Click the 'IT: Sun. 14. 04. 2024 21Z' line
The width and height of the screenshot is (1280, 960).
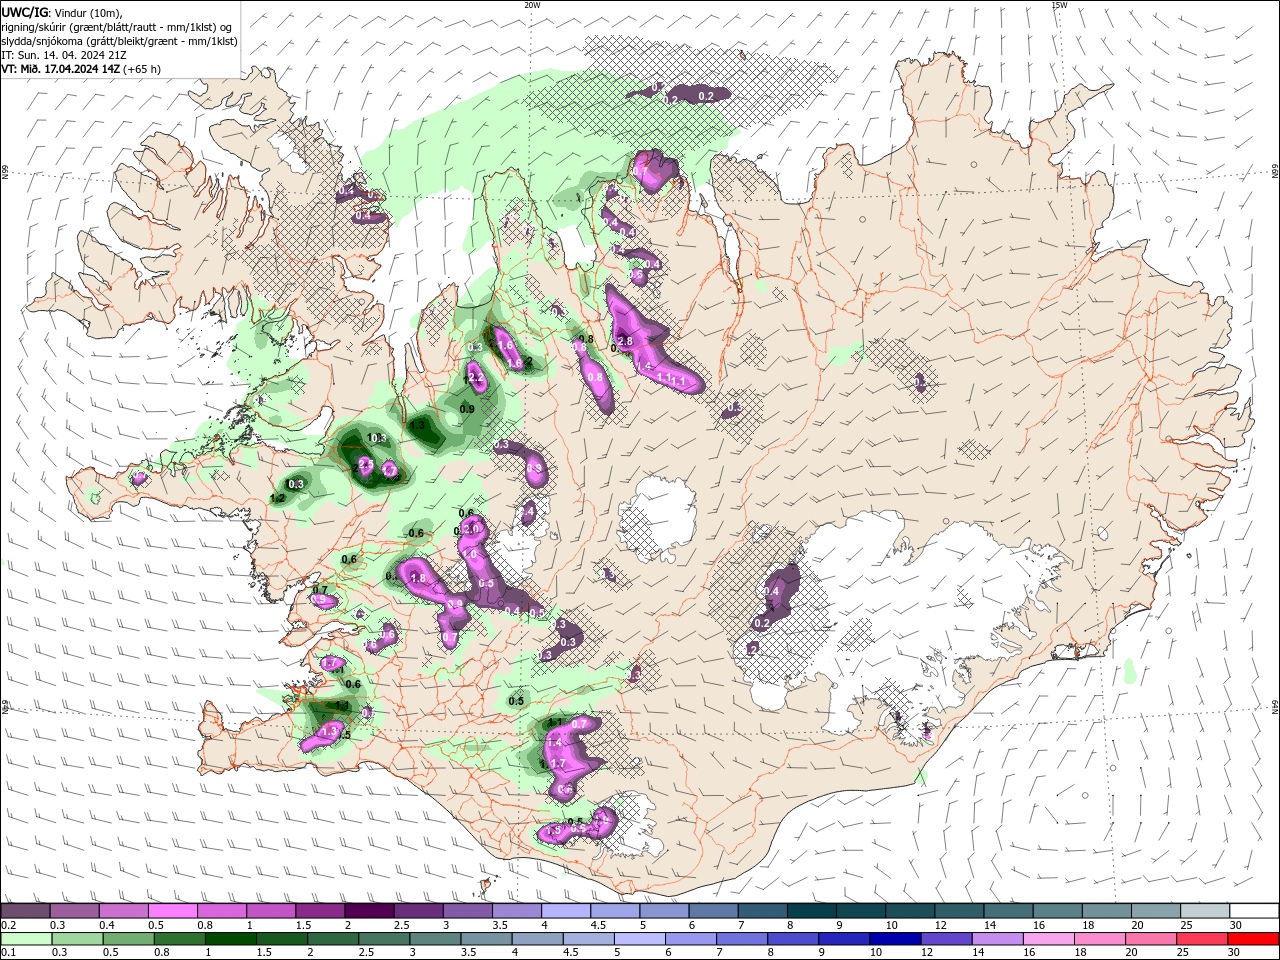(63, 55)
